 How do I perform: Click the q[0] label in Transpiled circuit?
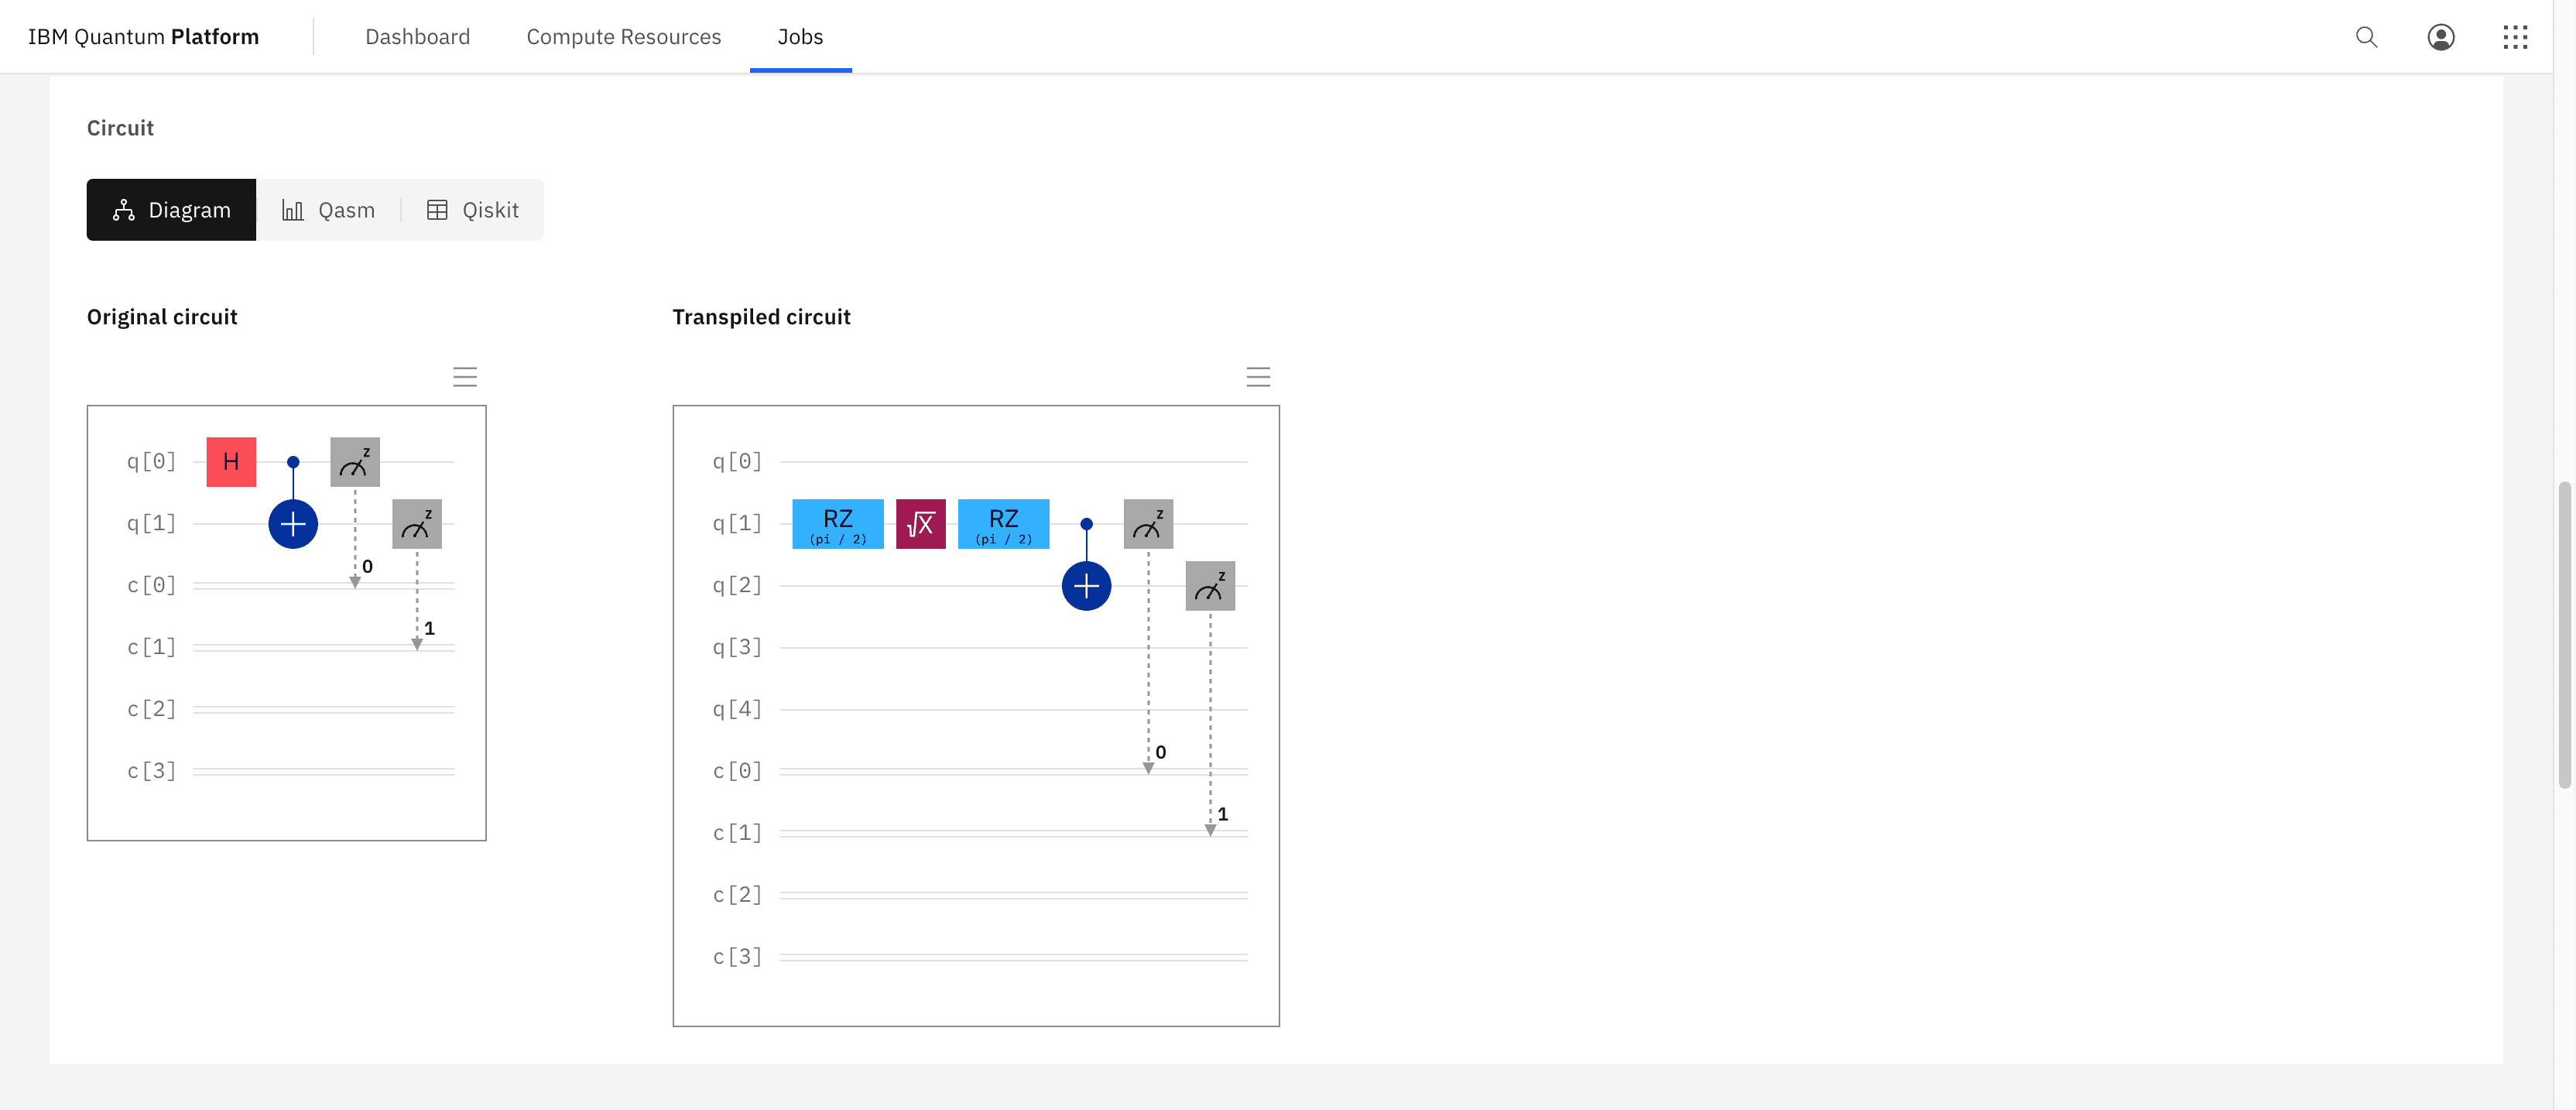pos(737,462)
